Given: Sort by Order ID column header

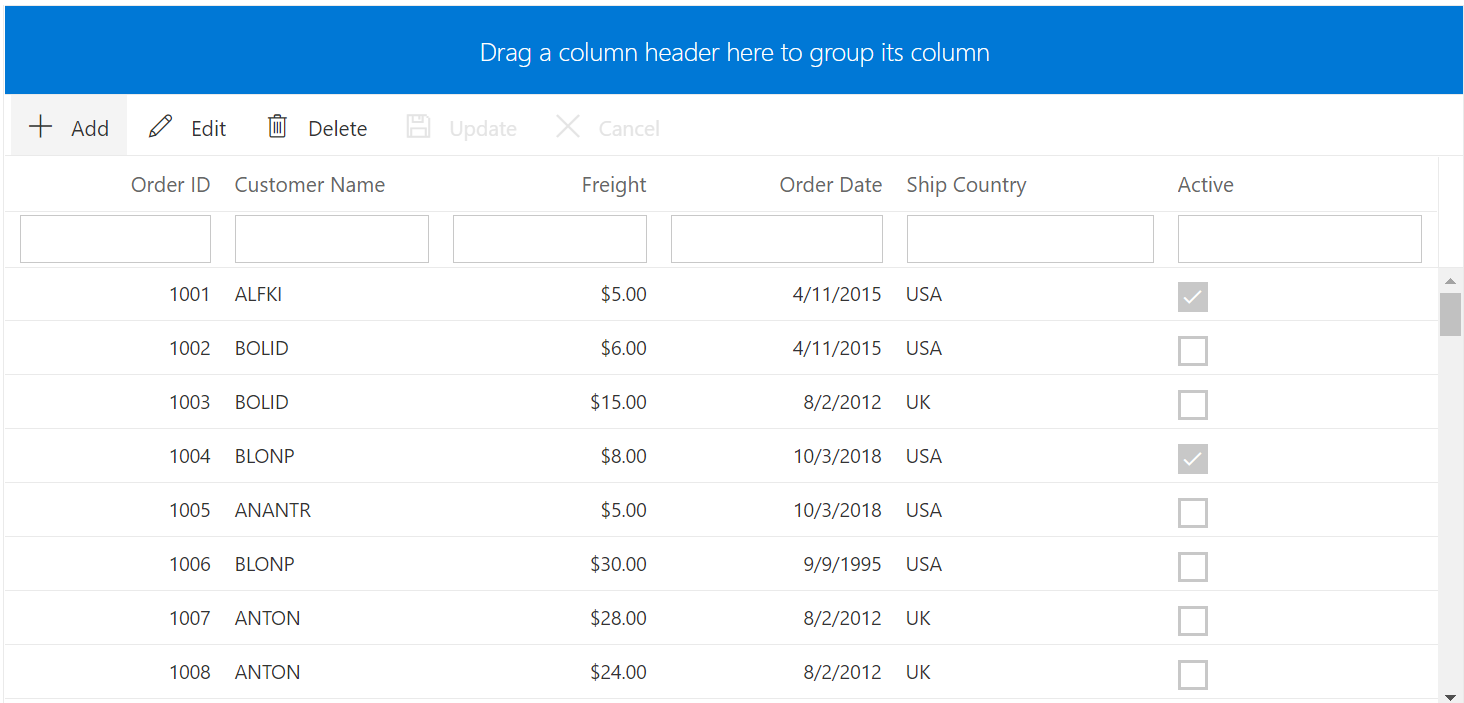Looking at the screenshot, I should point(170,185).
